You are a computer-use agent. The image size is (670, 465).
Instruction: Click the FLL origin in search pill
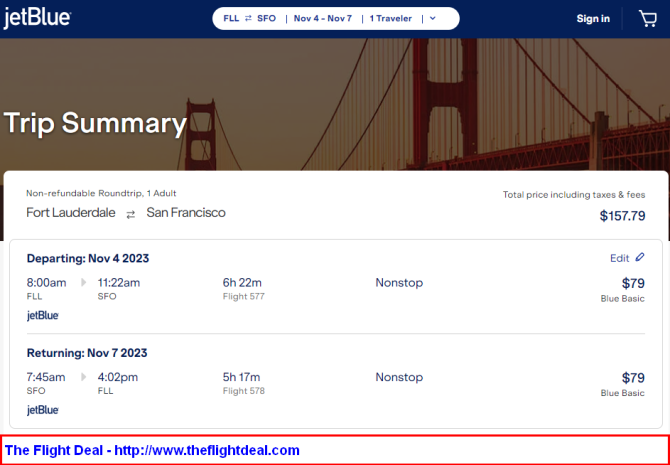pyautogui.click(x=231, y=18)
